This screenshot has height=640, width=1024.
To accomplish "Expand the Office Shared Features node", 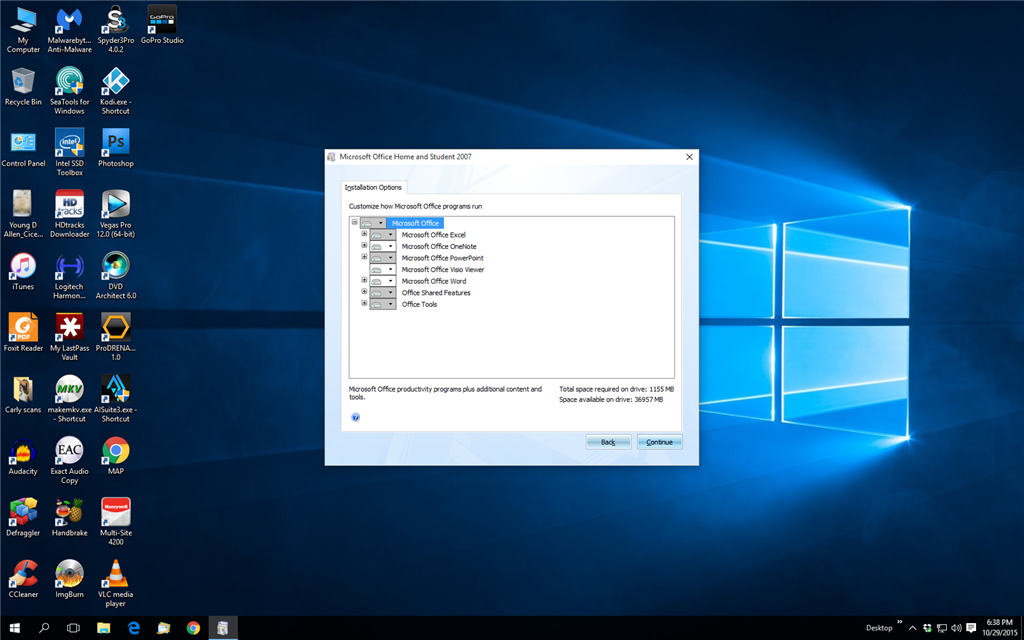I will [364, 292].
